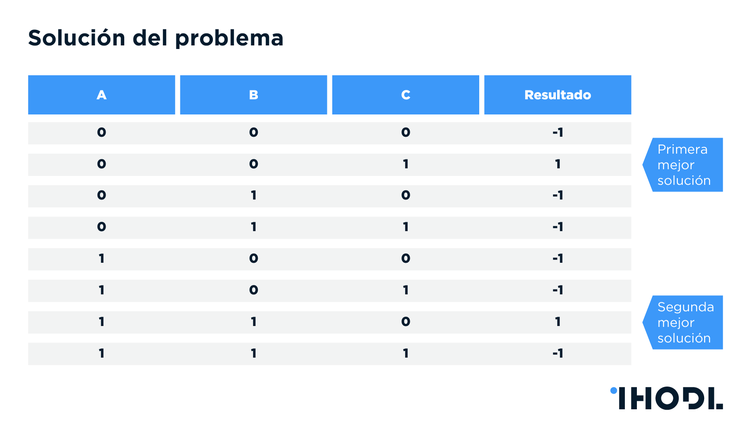Screen dimensions: 750x432
Task: Select column B cell in row 1 1 0
Action: 253,322
